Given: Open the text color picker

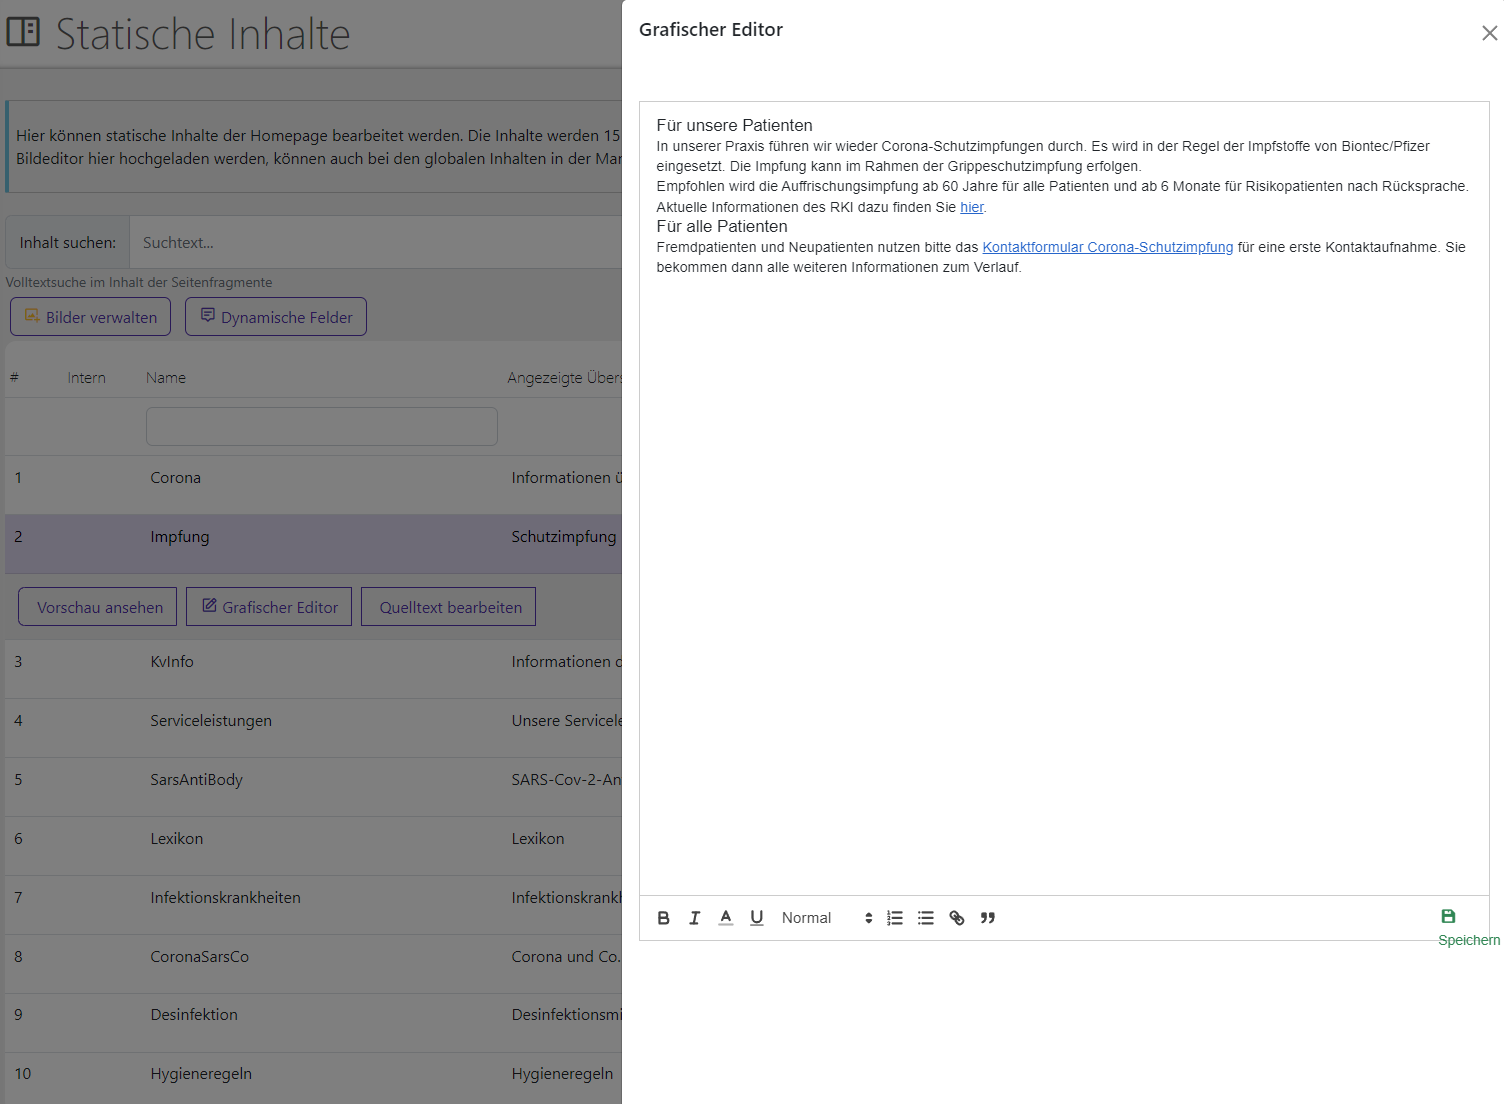Looking at the screenshot, I should 726,918.
